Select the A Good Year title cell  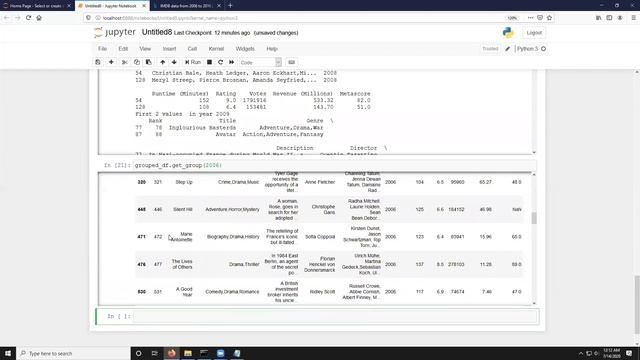click(x=184, y=291)
